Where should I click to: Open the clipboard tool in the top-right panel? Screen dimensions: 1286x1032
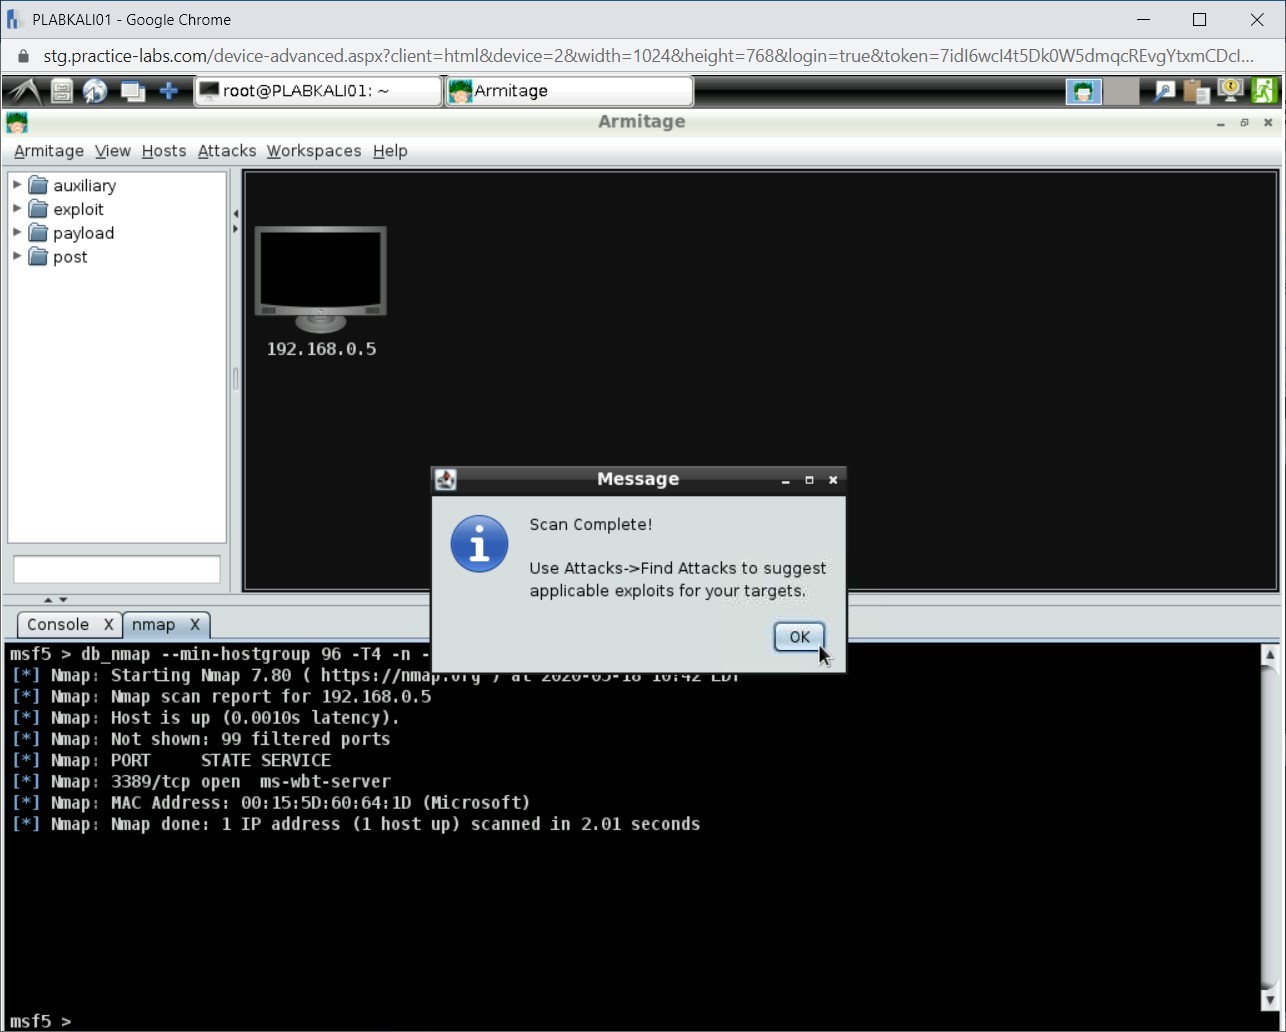(1196, 91)
